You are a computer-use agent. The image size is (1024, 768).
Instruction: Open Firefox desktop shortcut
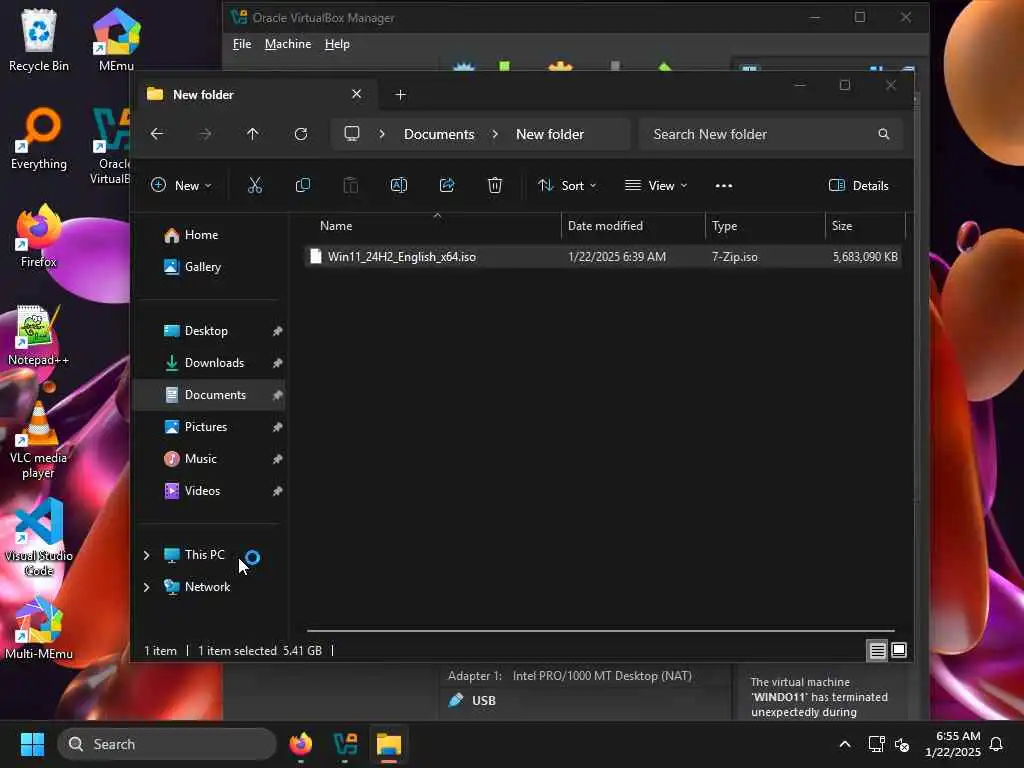(39, 236)
